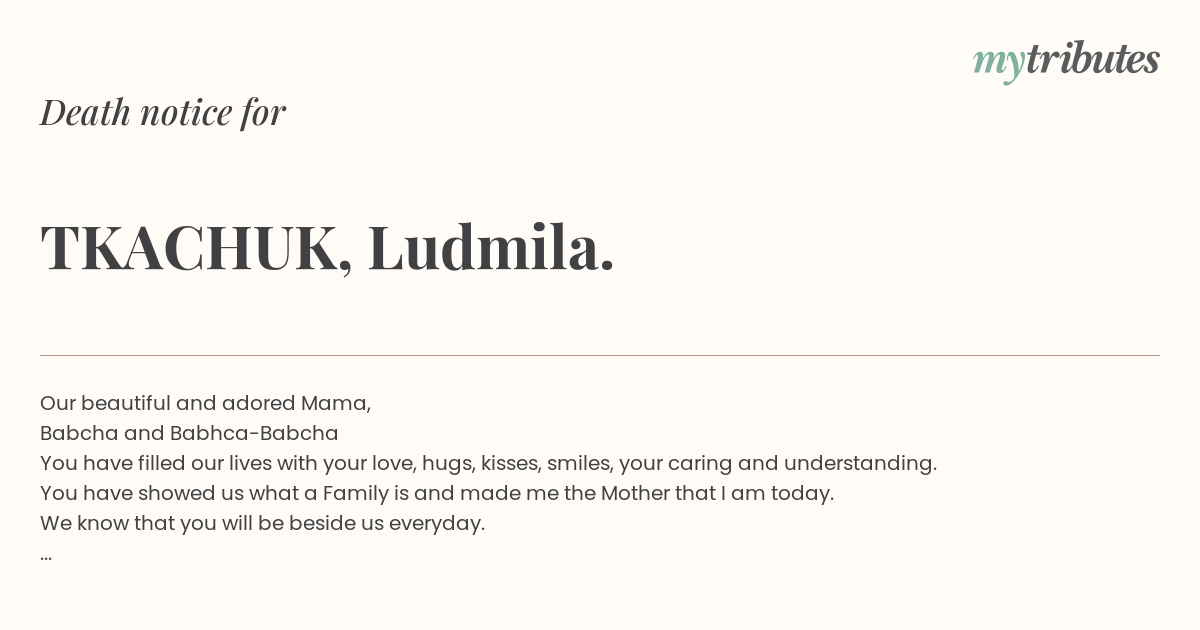Click the mytributes logo
1200x630 pixels.
(1066, 62)
